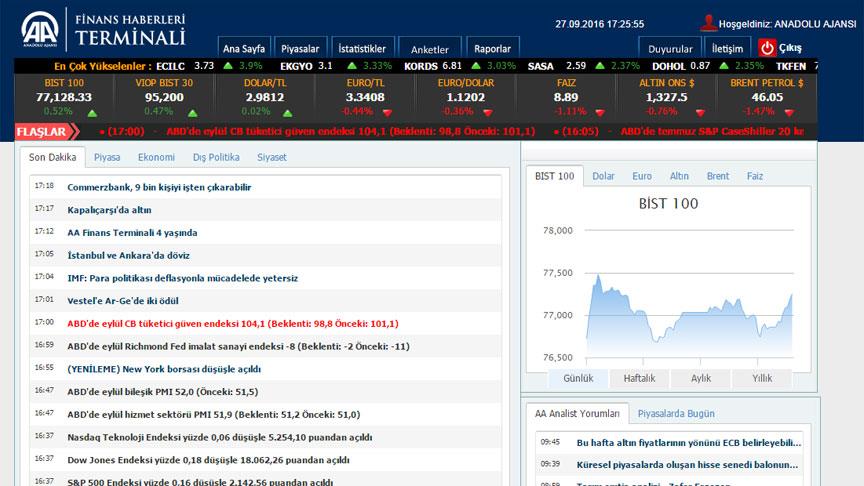The height and width of the screenshot is (486, 864).
Task: Switch to the Ekonomi news tab
Action: point(156,157)
